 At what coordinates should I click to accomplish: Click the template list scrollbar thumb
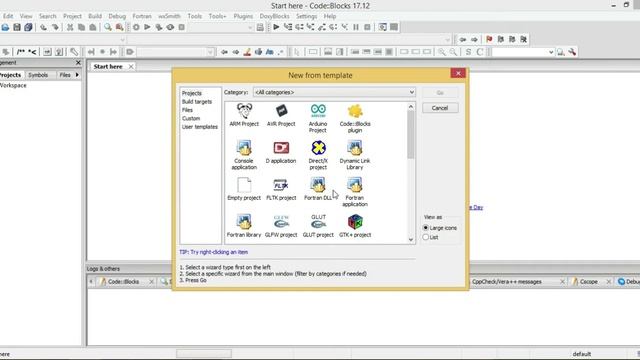(x=411, y=135)
